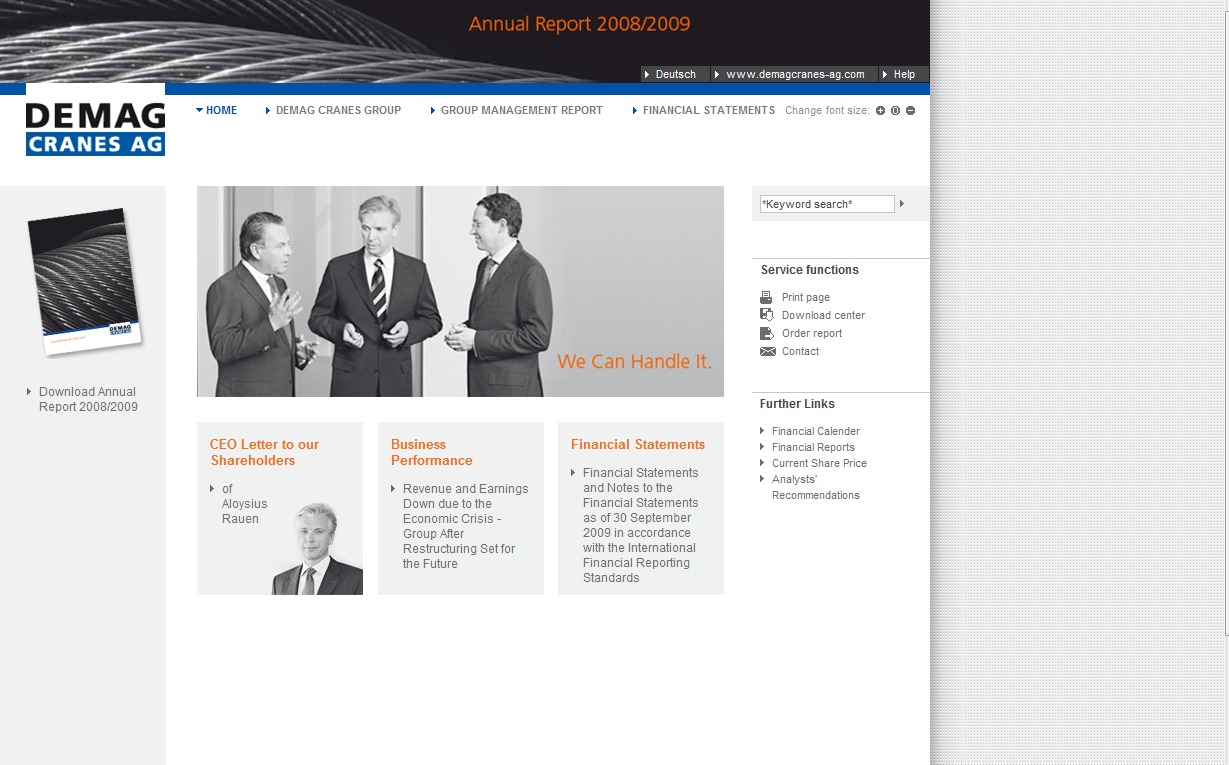Open the Demag Cranes Group menu
The height and width of the screenshot is (765, 1229).
[338, 111]
